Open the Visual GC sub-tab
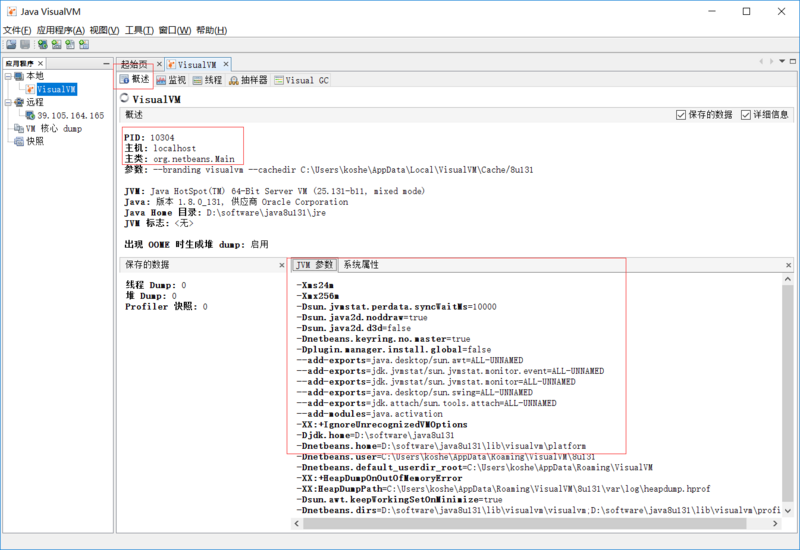The width and height of the screenshot is (800, 550). [301, 80]
